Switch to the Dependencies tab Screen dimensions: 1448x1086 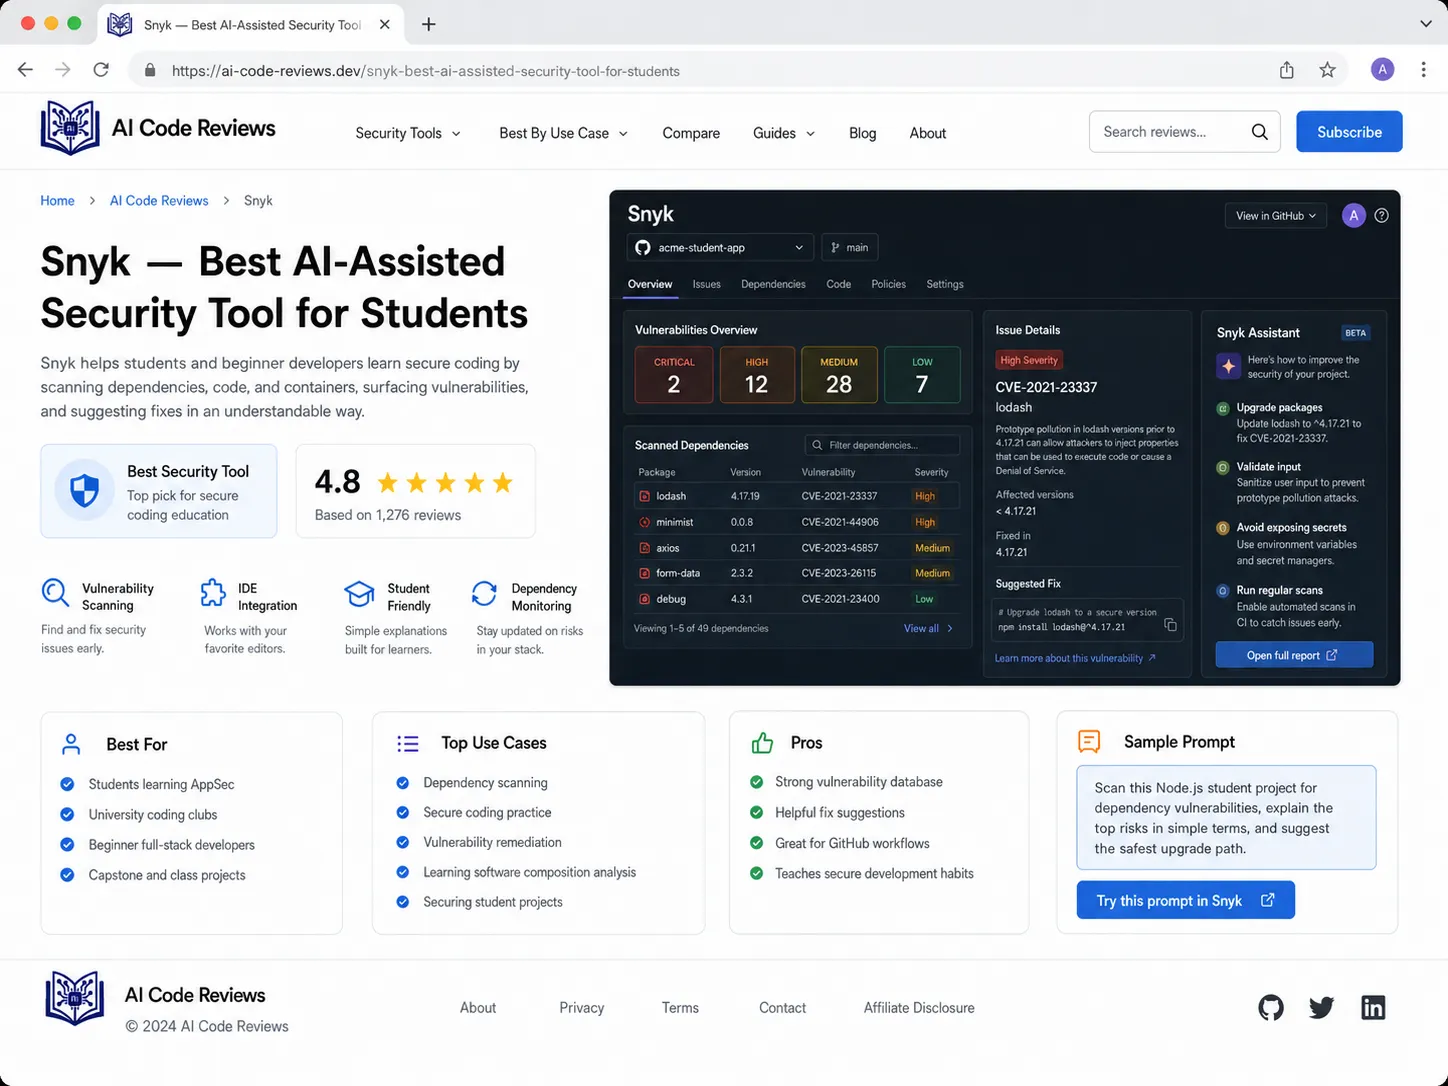click(x=773, y=284)
